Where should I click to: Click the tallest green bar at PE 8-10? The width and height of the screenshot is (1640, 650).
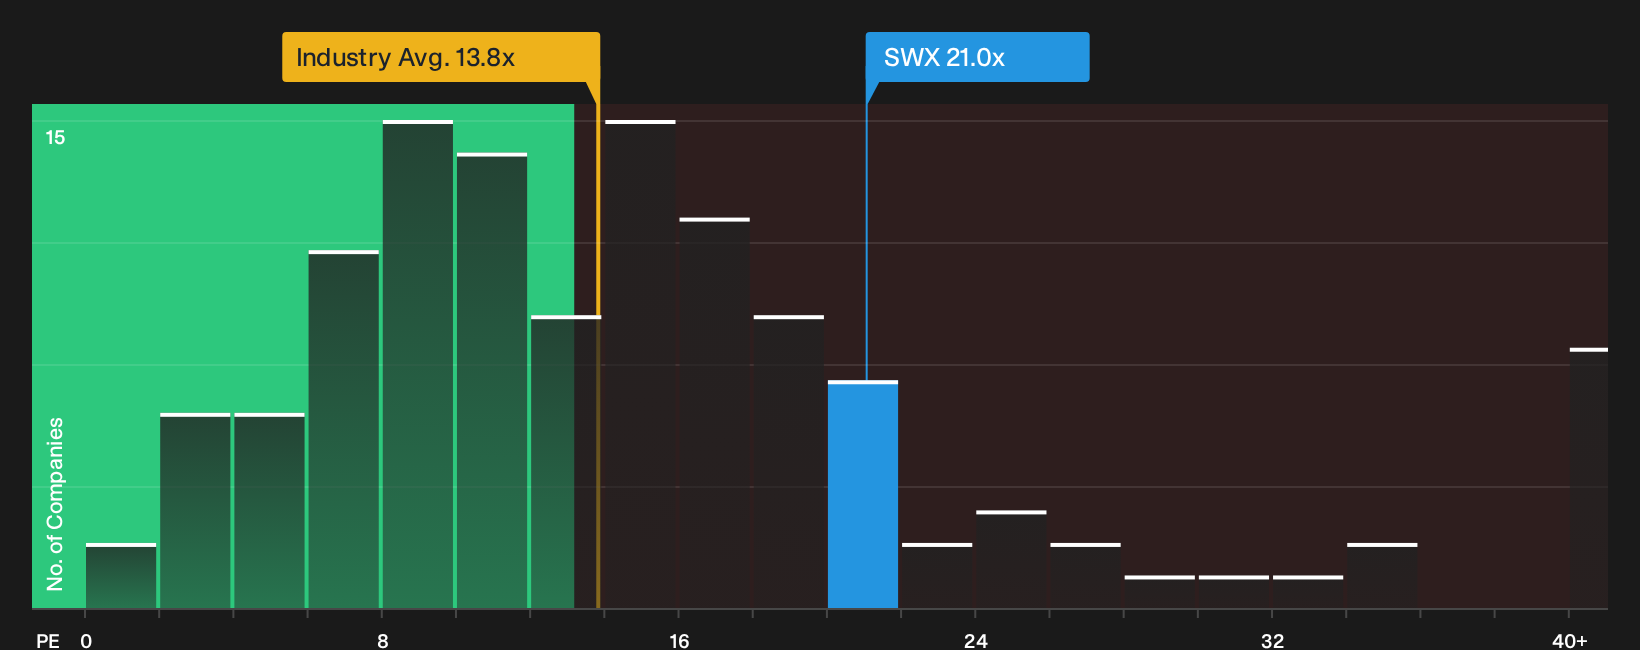(x=418, y=364)
